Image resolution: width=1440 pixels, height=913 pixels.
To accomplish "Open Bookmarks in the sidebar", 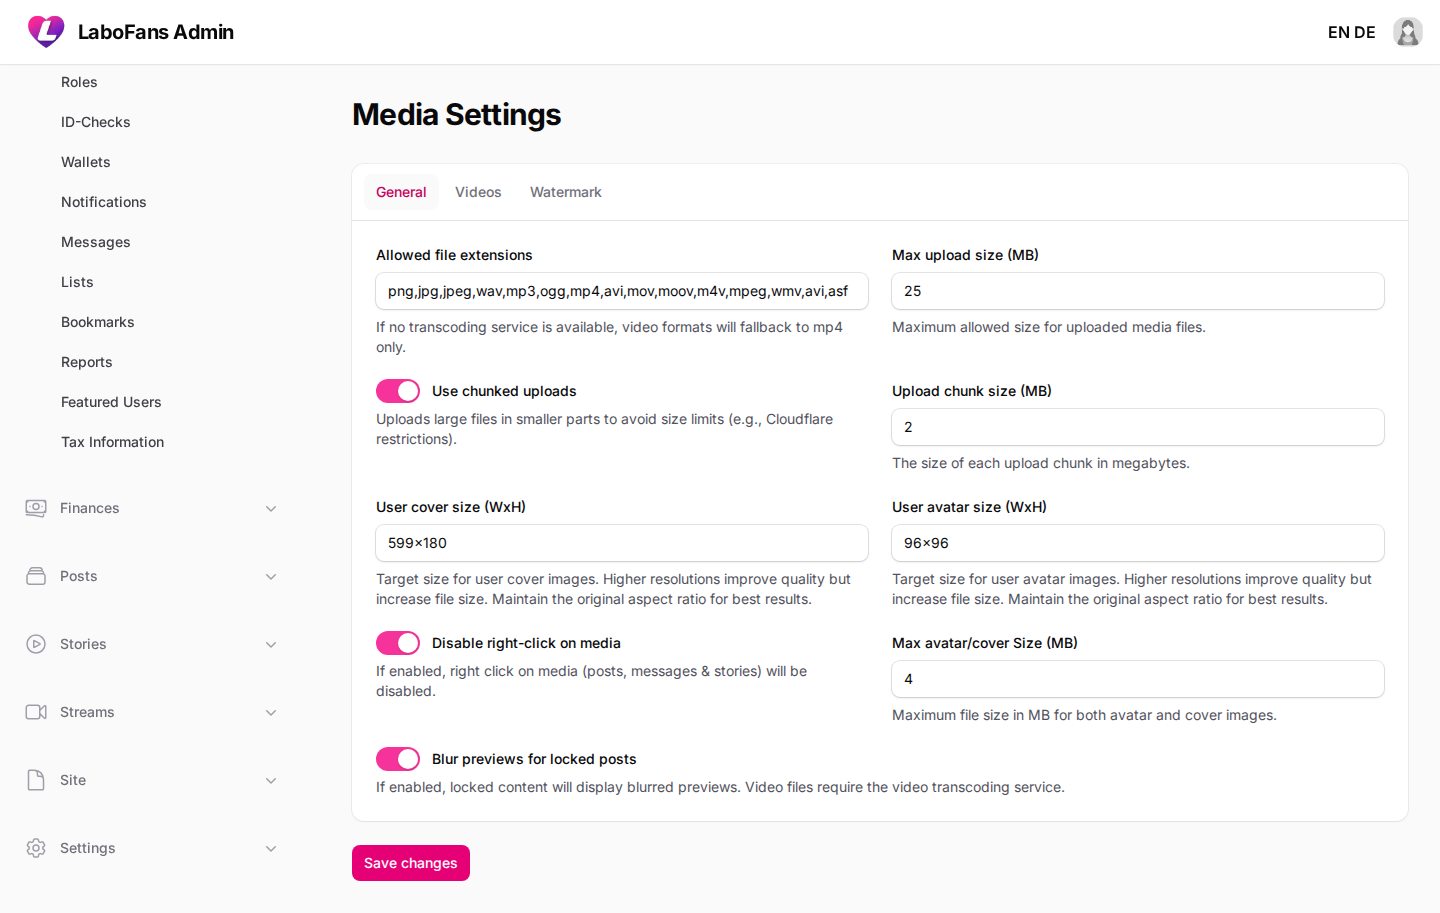I will pos(98,322).
